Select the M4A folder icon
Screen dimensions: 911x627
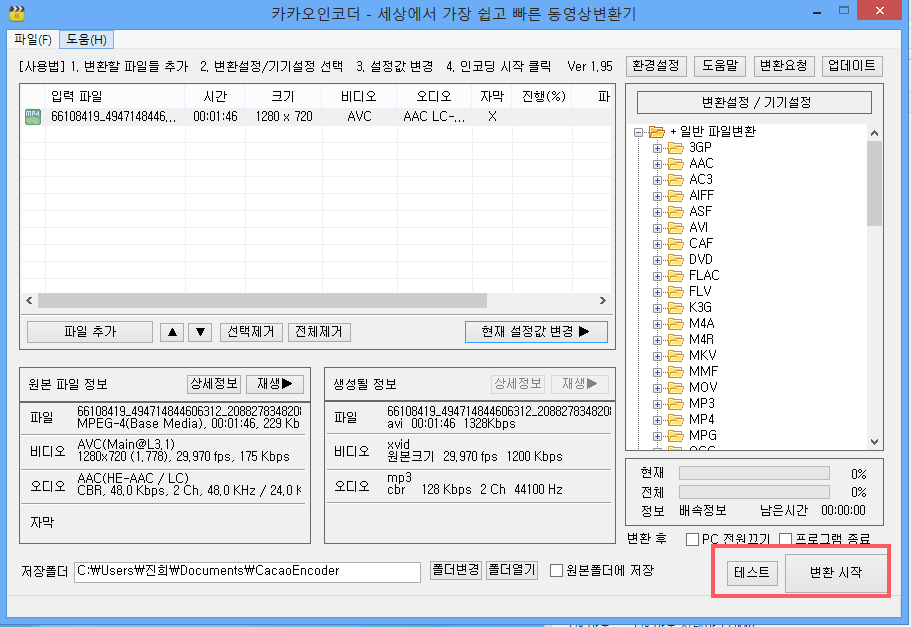[x=675, y=324]
